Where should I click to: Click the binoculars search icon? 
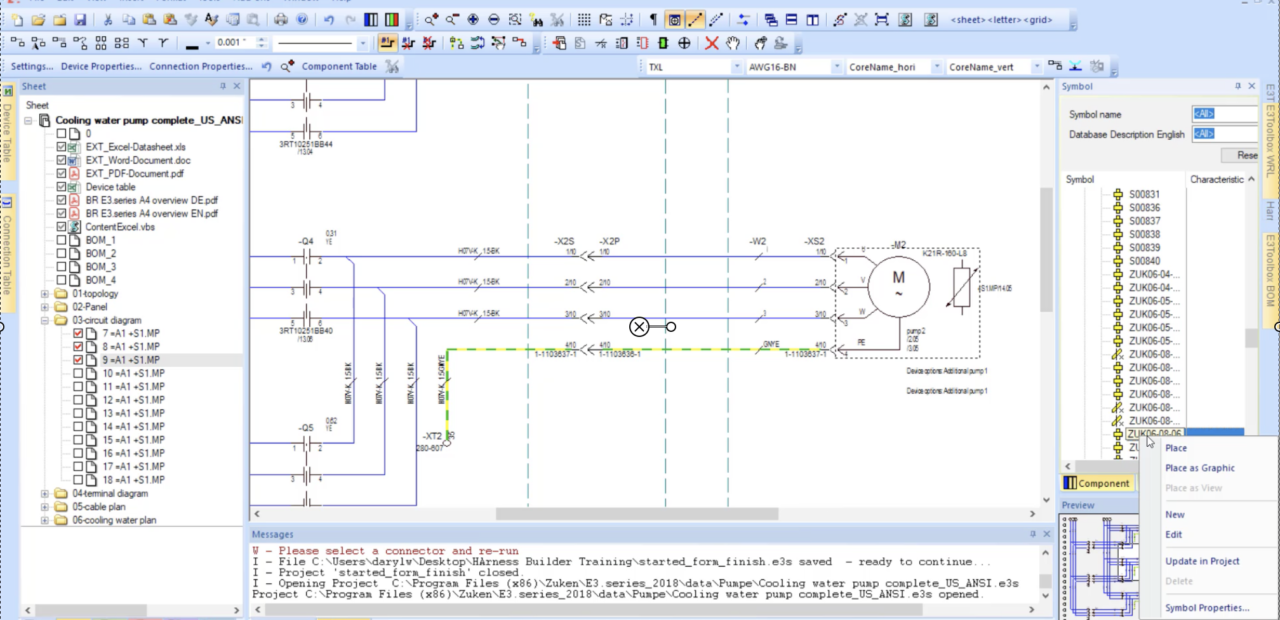(x=536, y=19)
